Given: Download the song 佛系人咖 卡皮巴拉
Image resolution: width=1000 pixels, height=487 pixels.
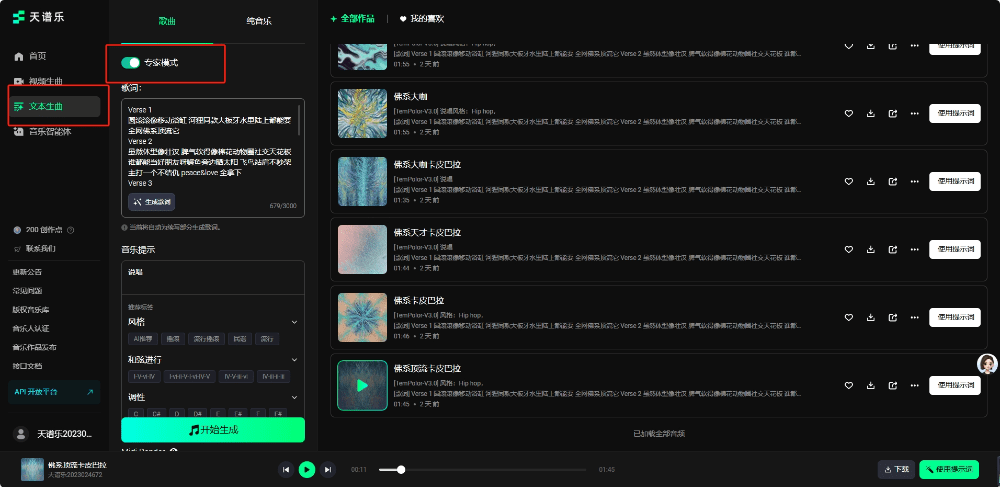Looking at the screenshot, I should pyautogui.click(x=871, y=181).
